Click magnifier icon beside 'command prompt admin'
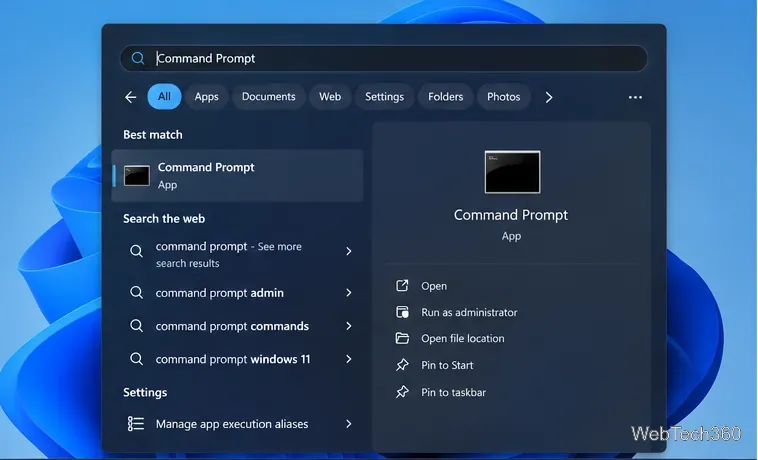758x460 pixels. click(x=136, y=292)
